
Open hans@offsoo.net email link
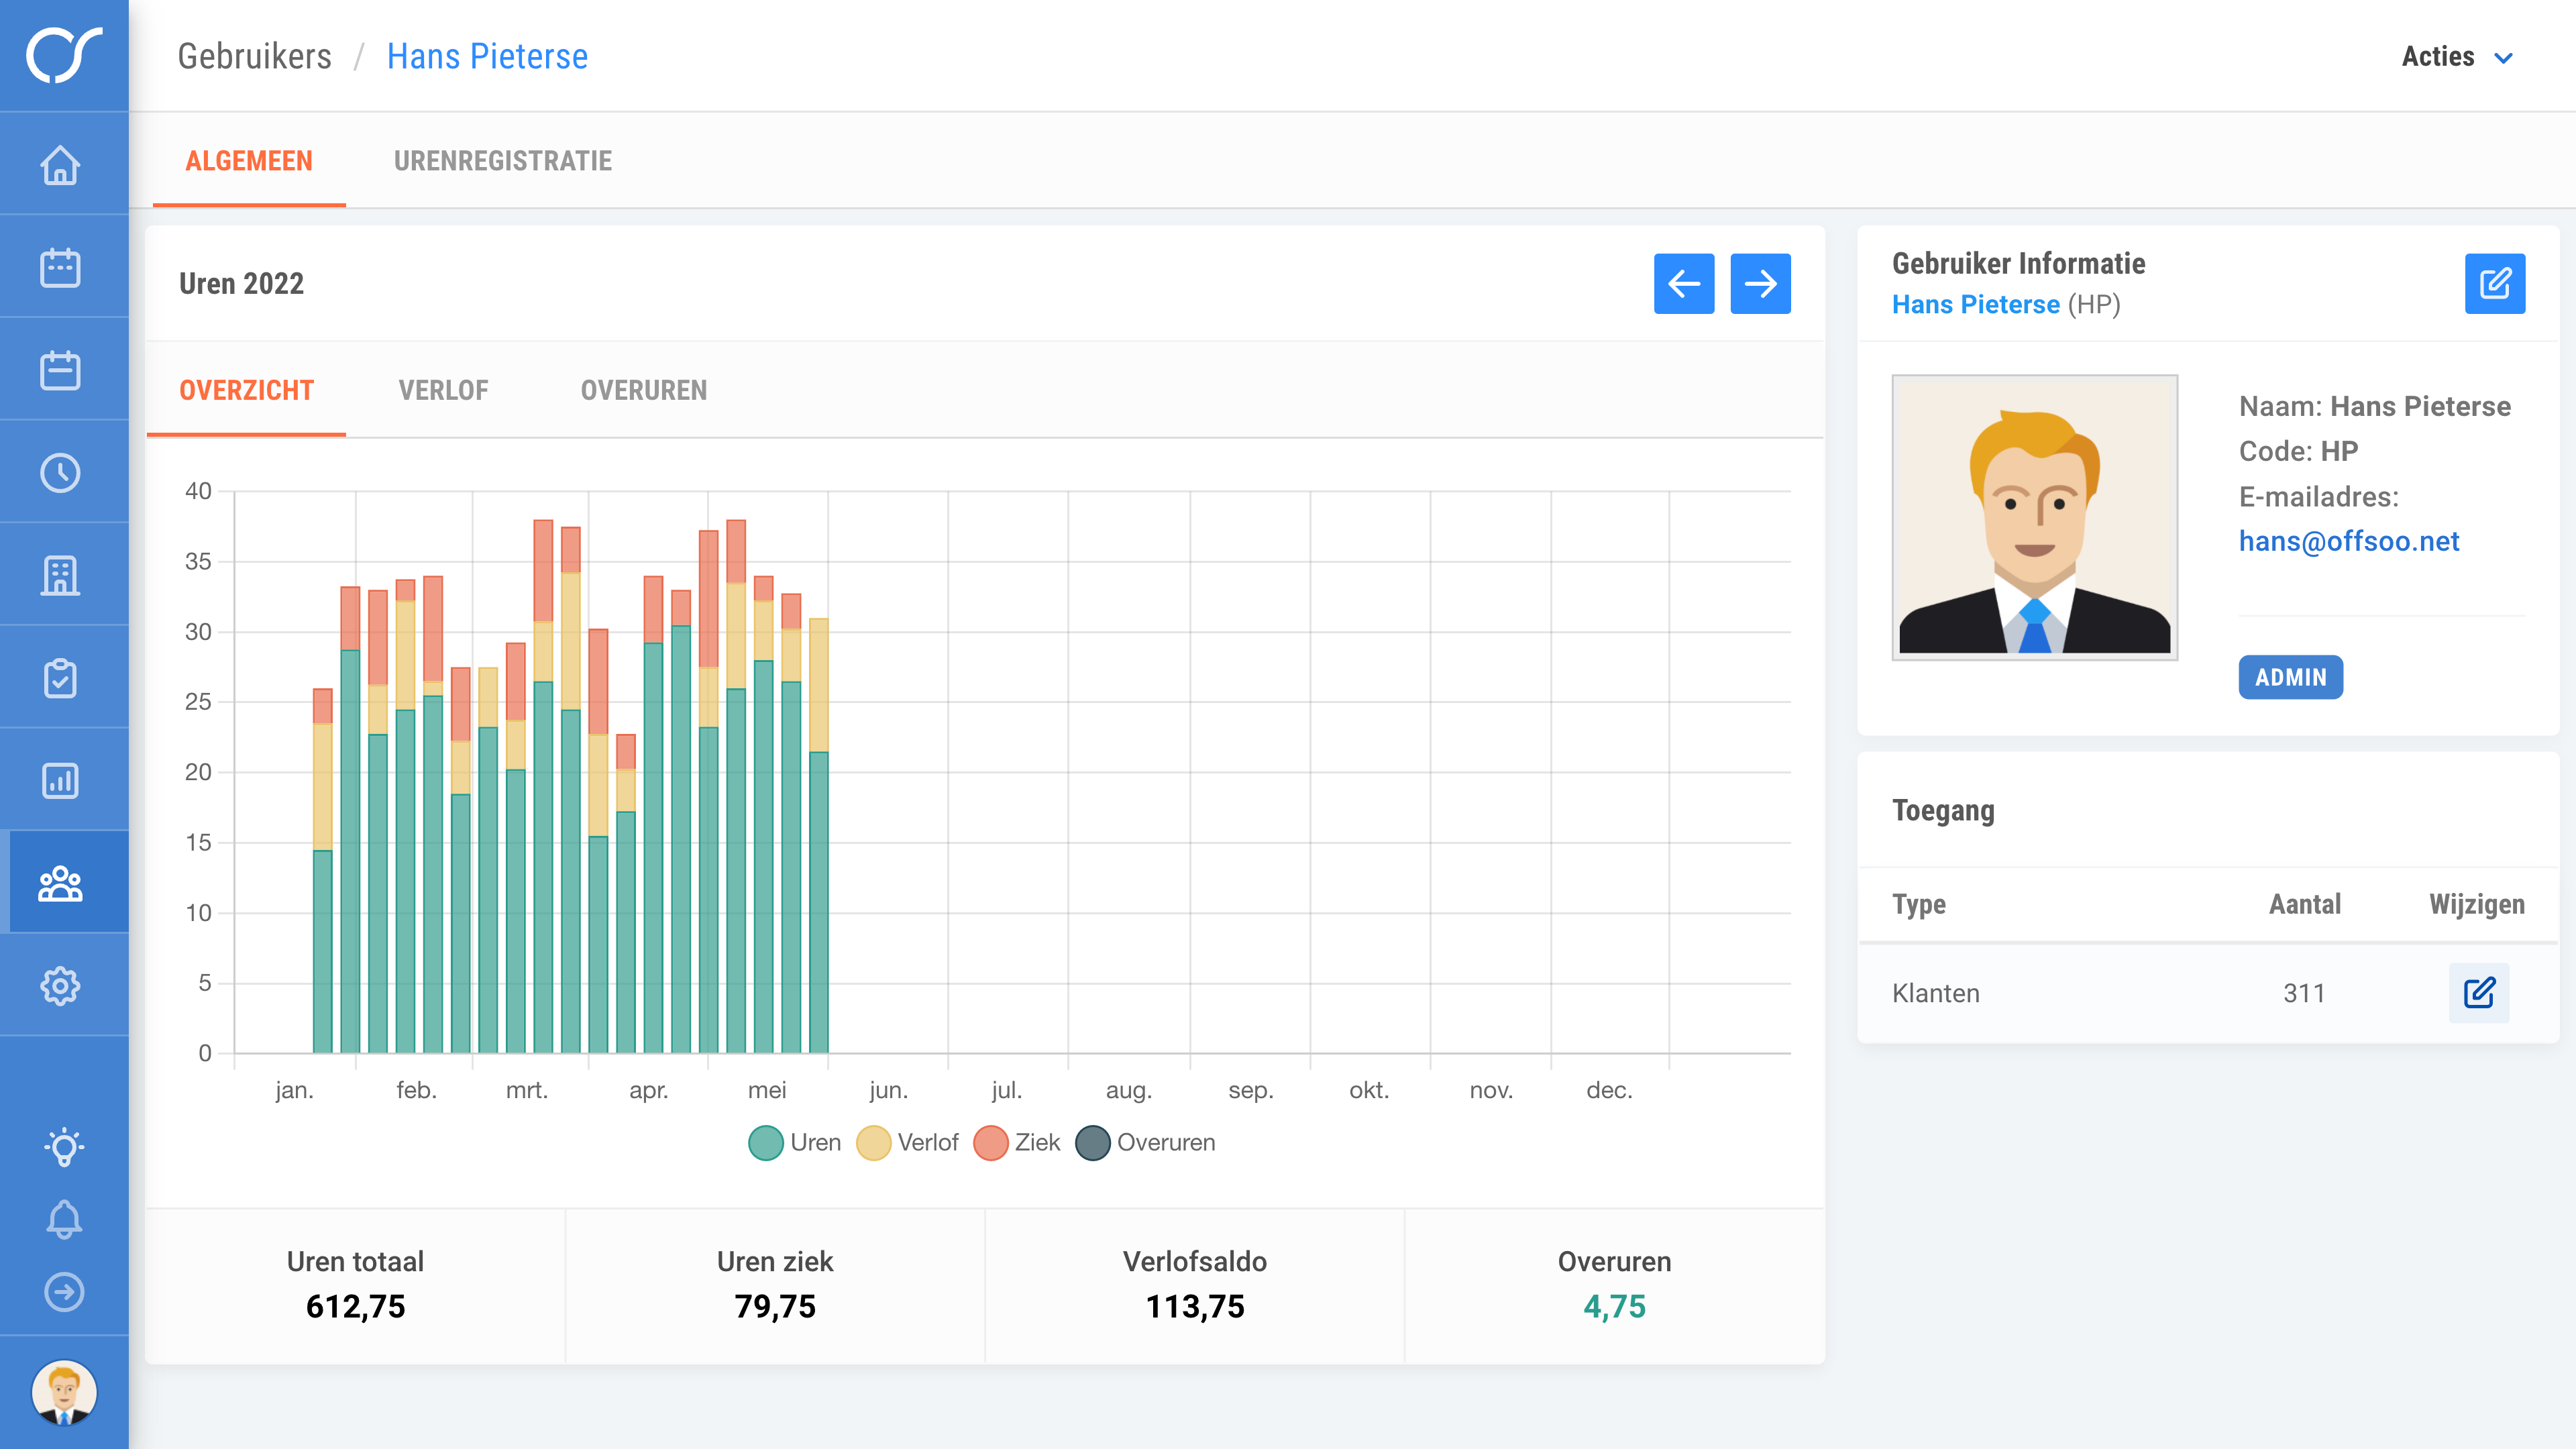click(2348, 541)
